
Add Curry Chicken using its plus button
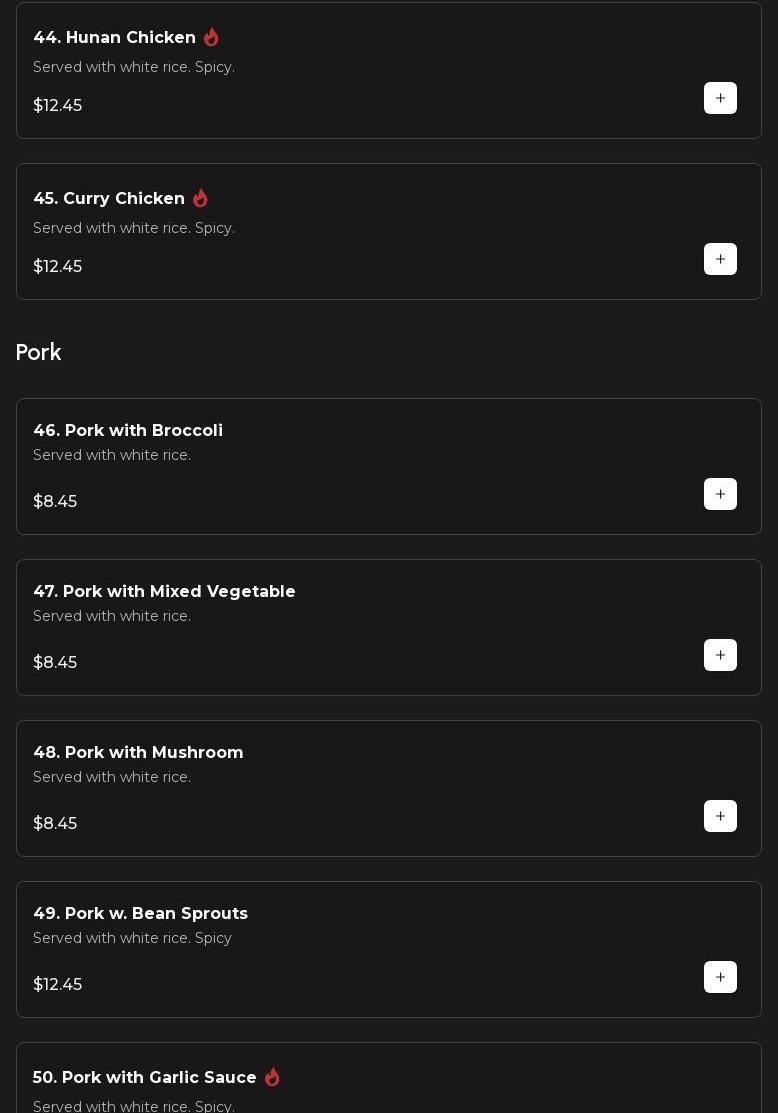(x=720, y=259)
